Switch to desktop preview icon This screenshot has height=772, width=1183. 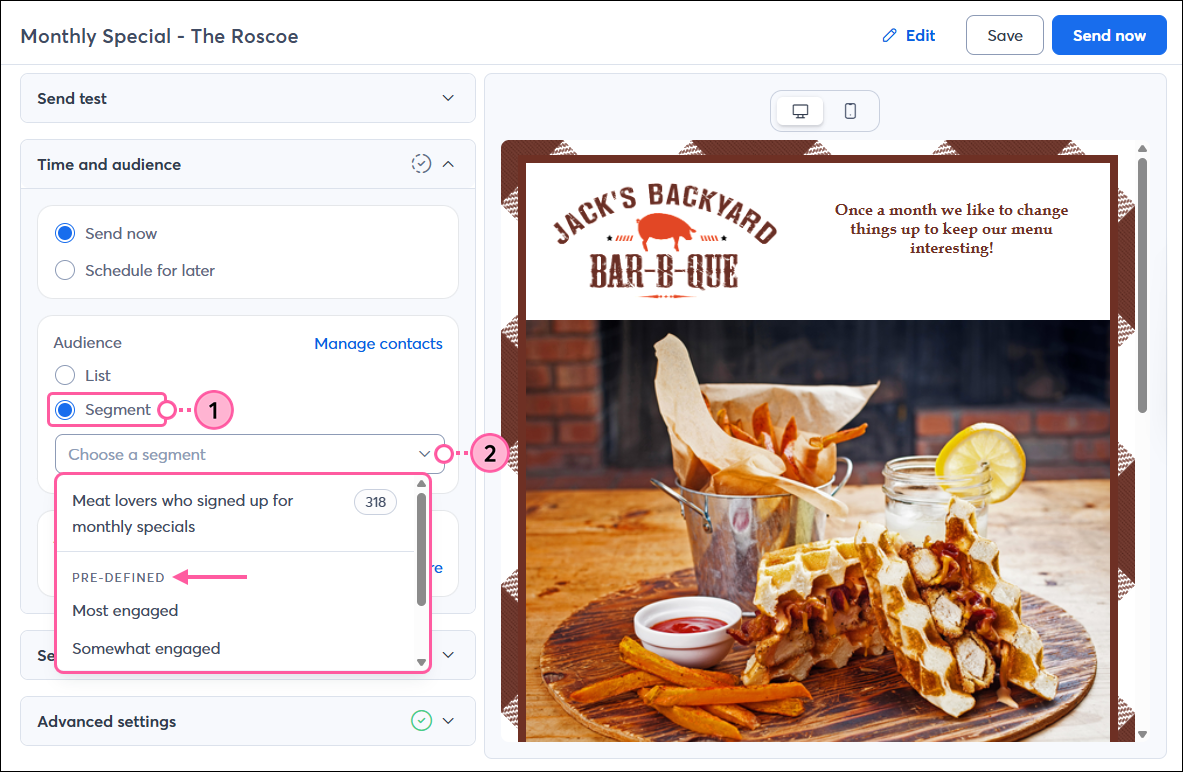(x=800, y=111)
